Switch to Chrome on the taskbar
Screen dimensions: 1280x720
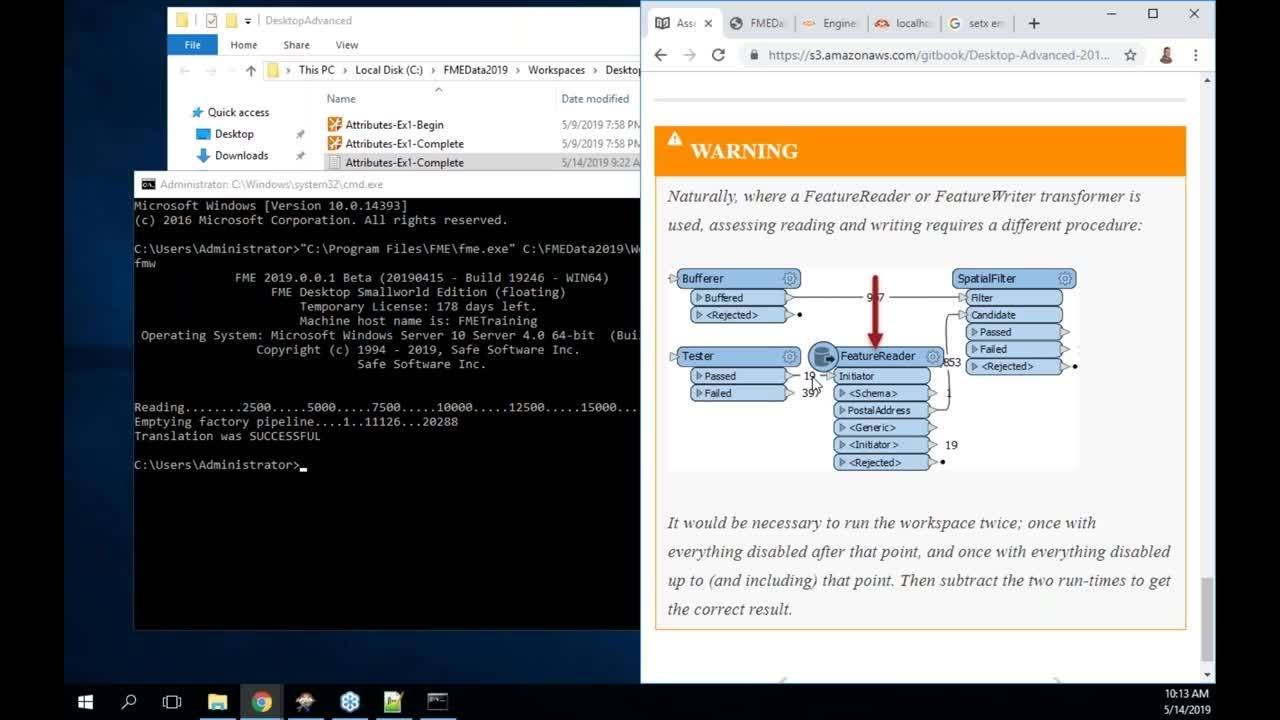tap(261, 702)
